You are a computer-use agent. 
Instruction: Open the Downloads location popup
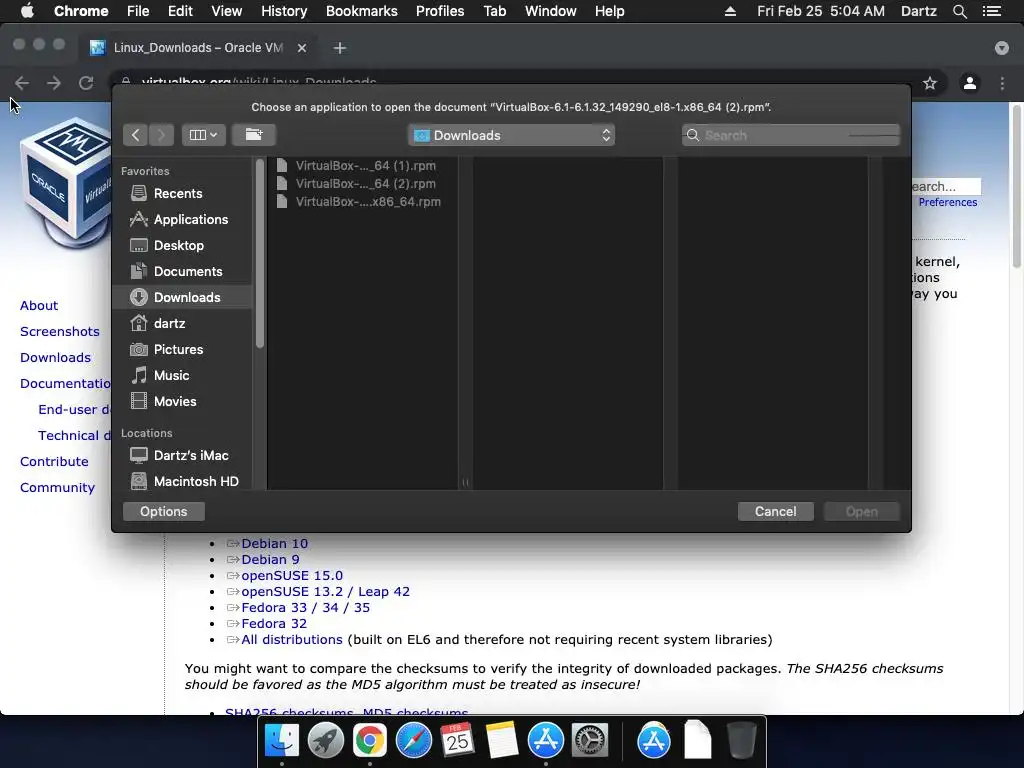click(511, 135)
